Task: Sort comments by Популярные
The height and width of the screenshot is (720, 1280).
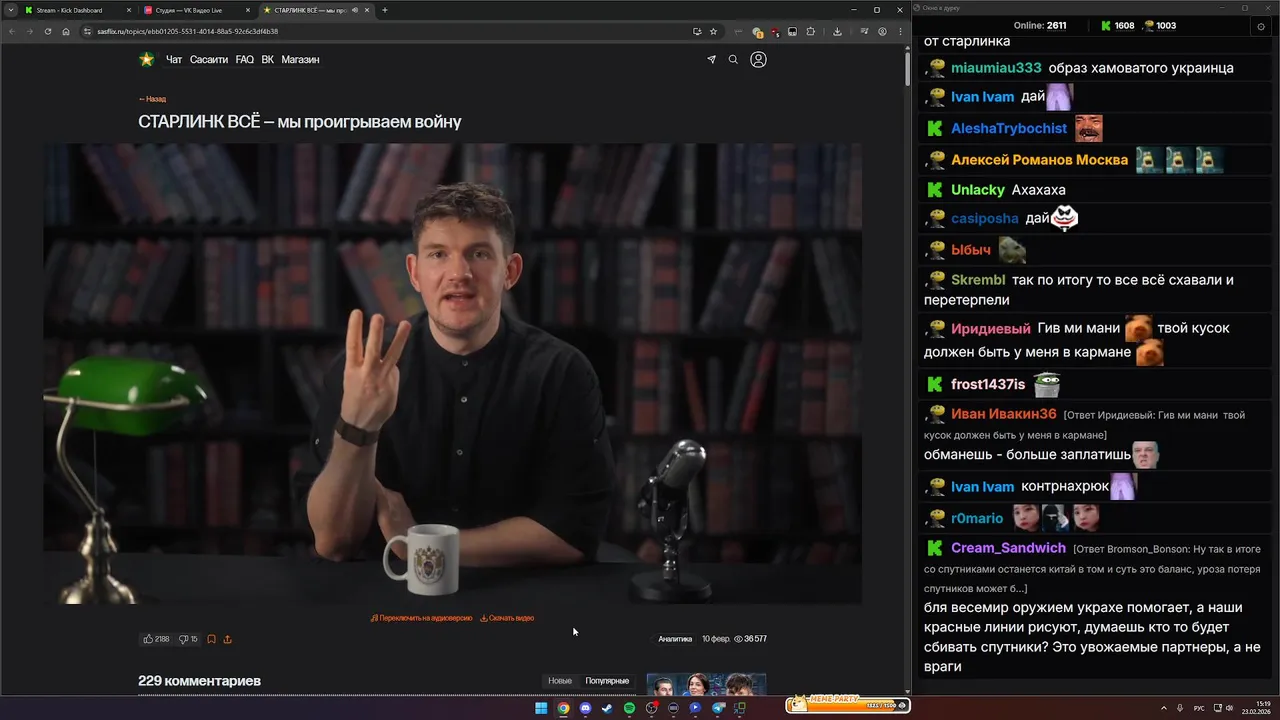Action: pyautogui.click(x=607, y=681)
